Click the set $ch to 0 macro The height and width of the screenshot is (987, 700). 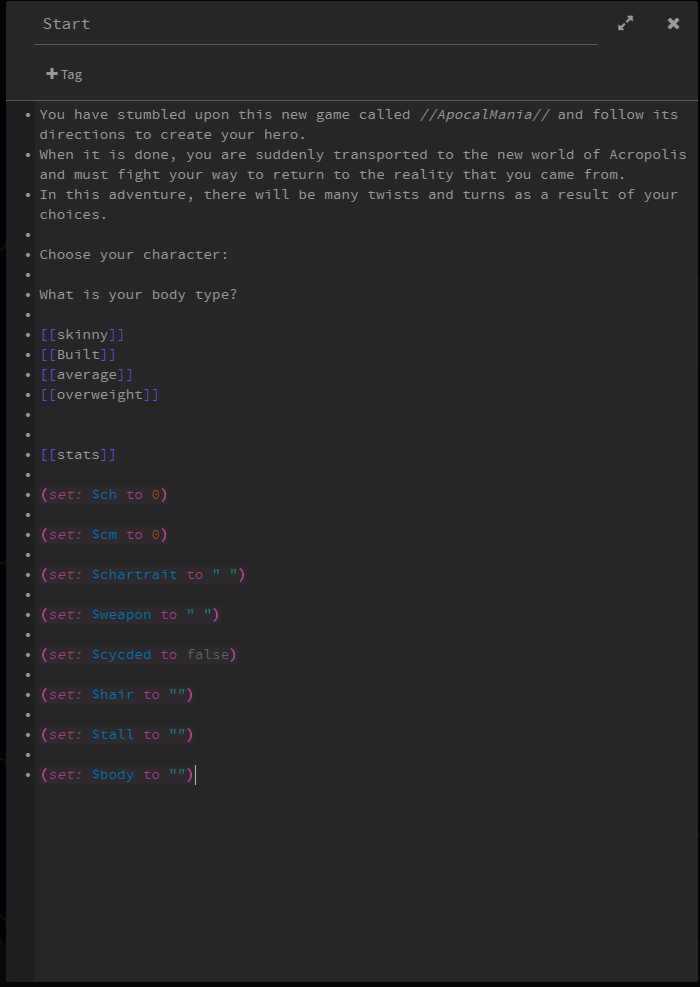coord(104,494)
